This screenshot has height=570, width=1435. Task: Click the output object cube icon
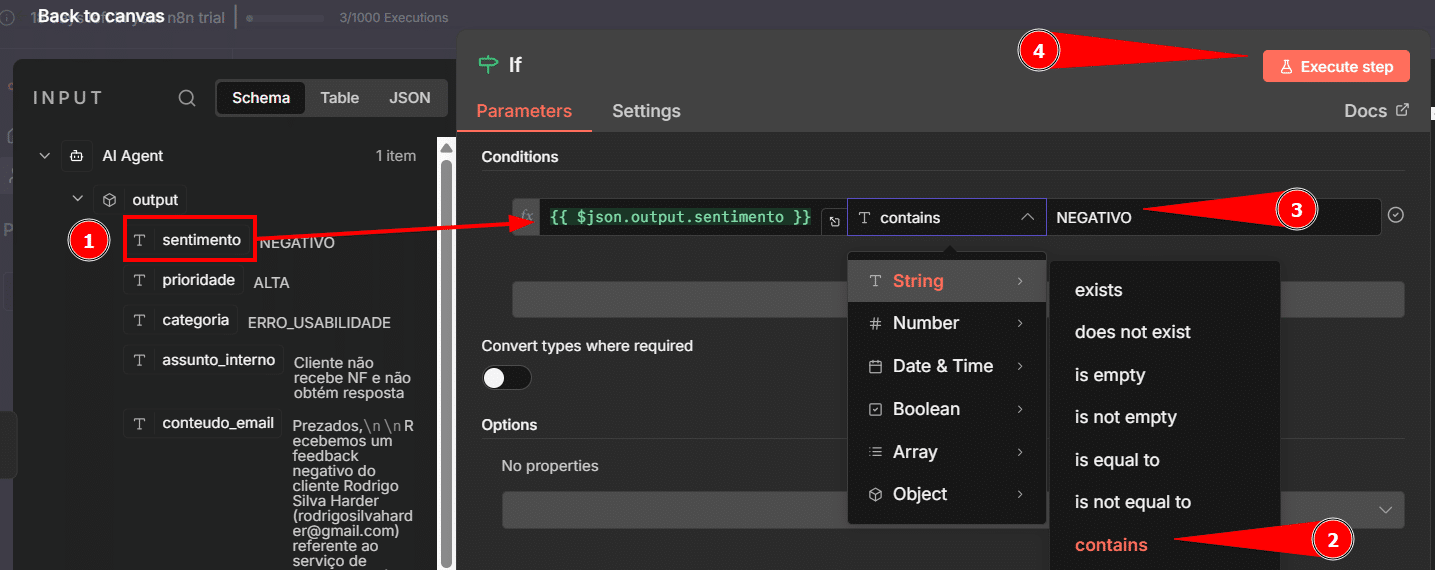109,199
